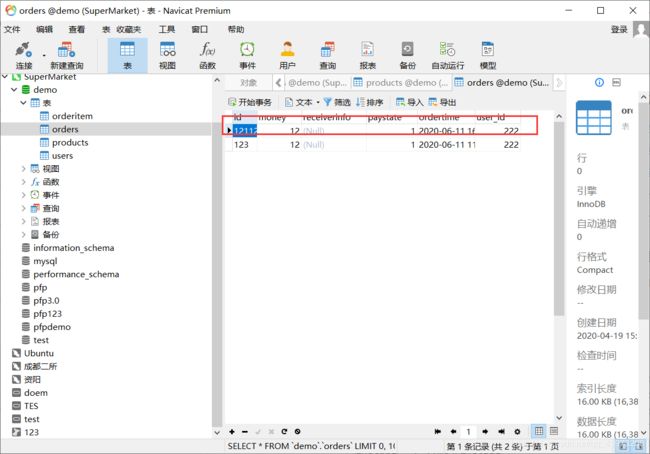Screen dimensions: 650x454
Task: Click the page number field showing 1
Action: (469, 432)
